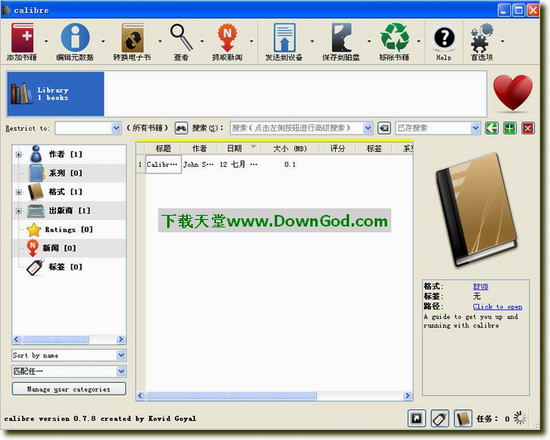Image resolution: width=550 pixels, height=440 pixels.
Task: Toggle book details status bar icon
Action: 463,418
